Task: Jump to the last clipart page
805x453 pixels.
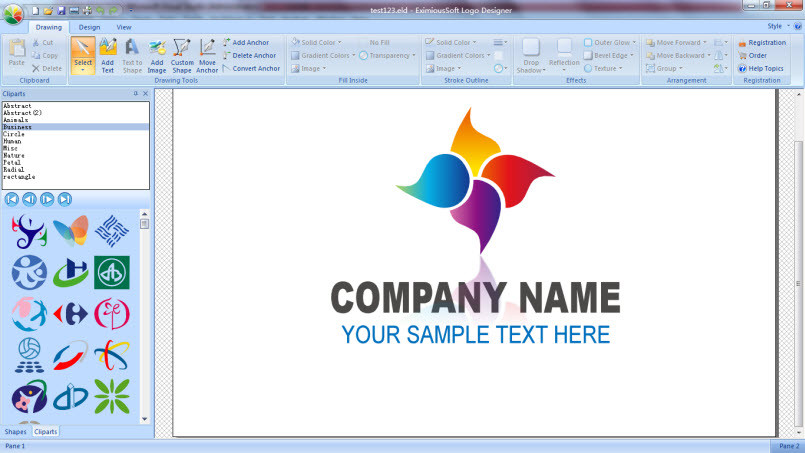Action: click(65, 199)
